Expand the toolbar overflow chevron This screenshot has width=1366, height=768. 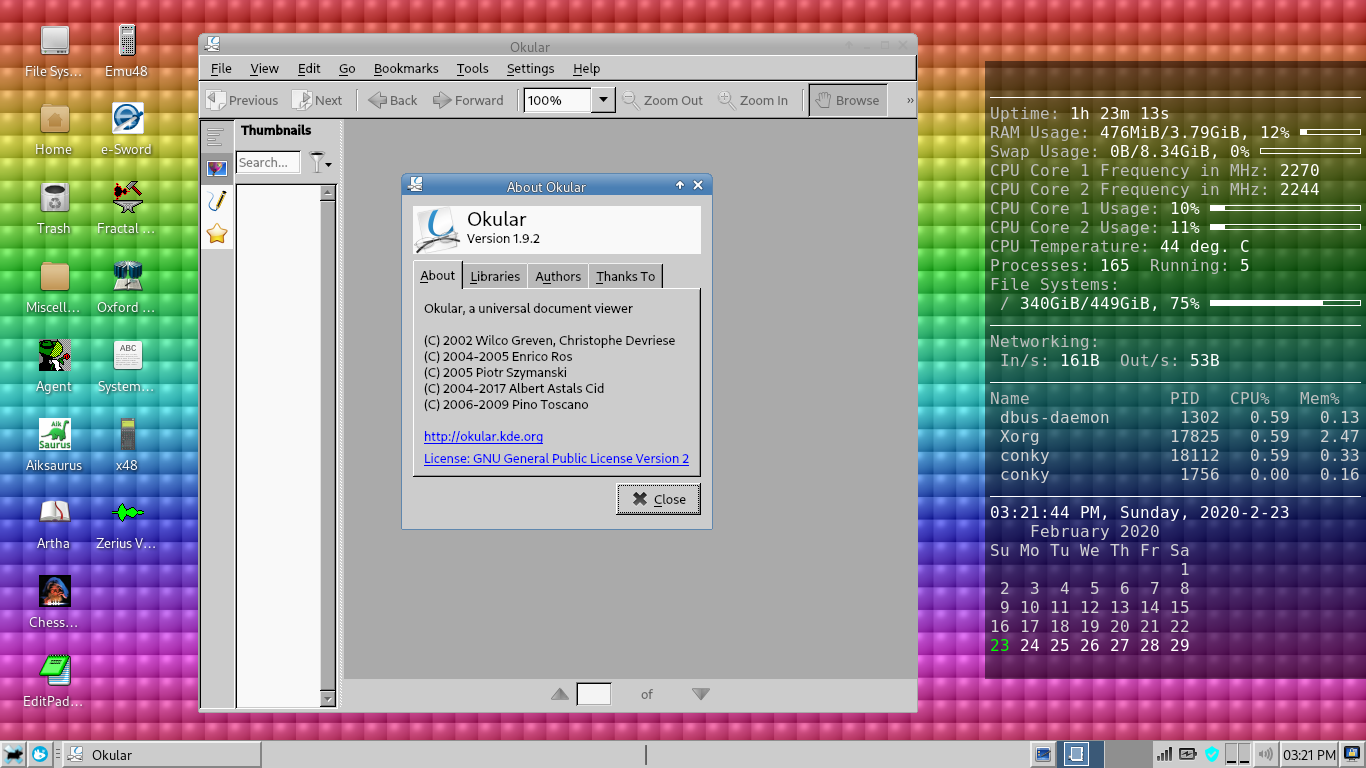coord(910,100)
